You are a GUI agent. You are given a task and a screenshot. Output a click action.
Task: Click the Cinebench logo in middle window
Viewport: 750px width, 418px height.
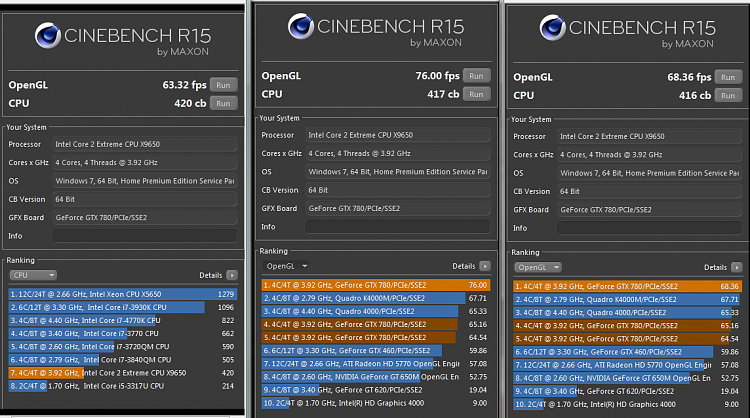[301, 26]
